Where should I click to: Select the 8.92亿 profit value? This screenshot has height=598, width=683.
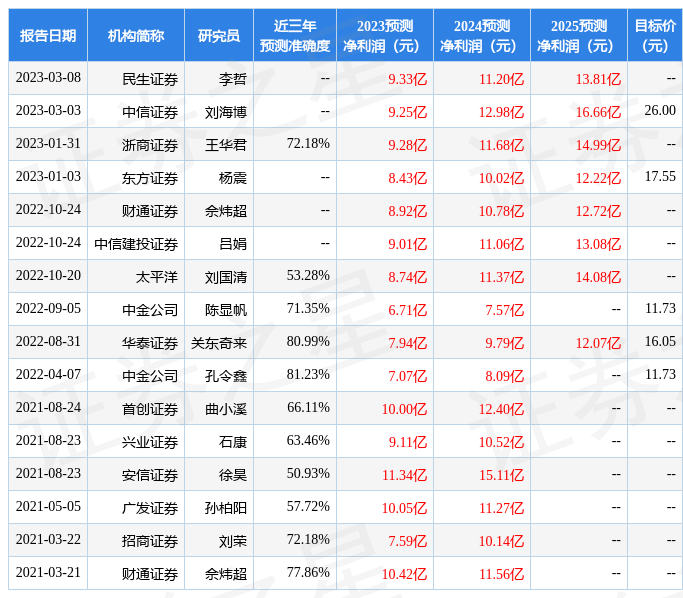pyautogui.click(x=408, y=211)
